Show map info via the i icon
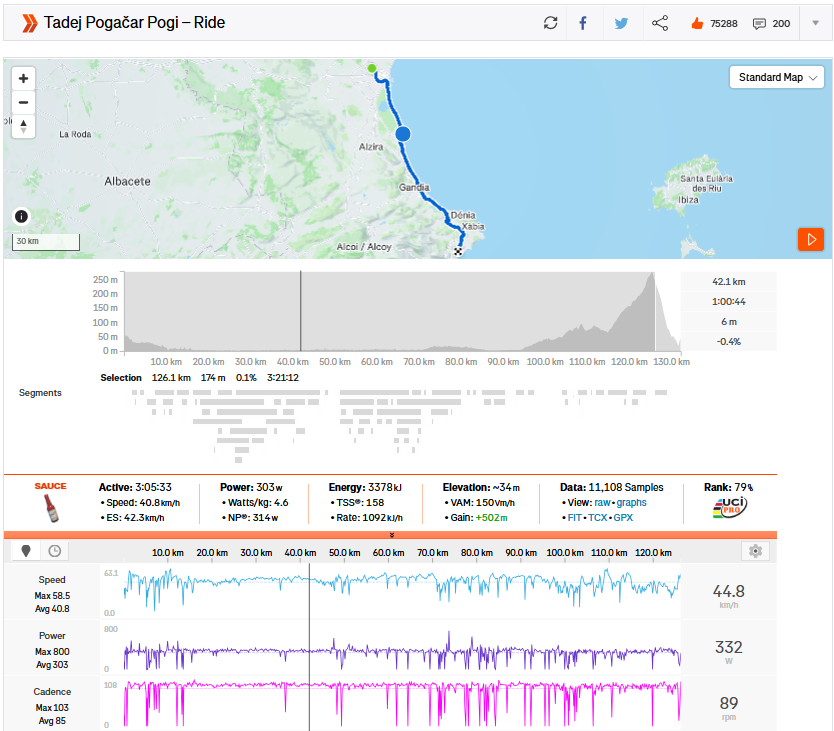834x731 pixels. click(x=22, y=216)
